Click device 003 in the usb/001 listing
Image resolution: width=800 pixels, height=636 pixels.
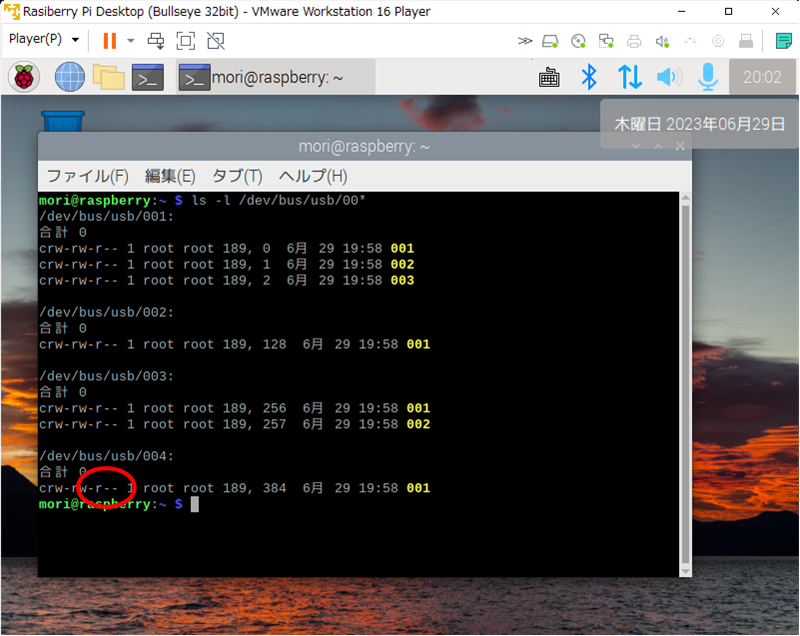[402, 281]
